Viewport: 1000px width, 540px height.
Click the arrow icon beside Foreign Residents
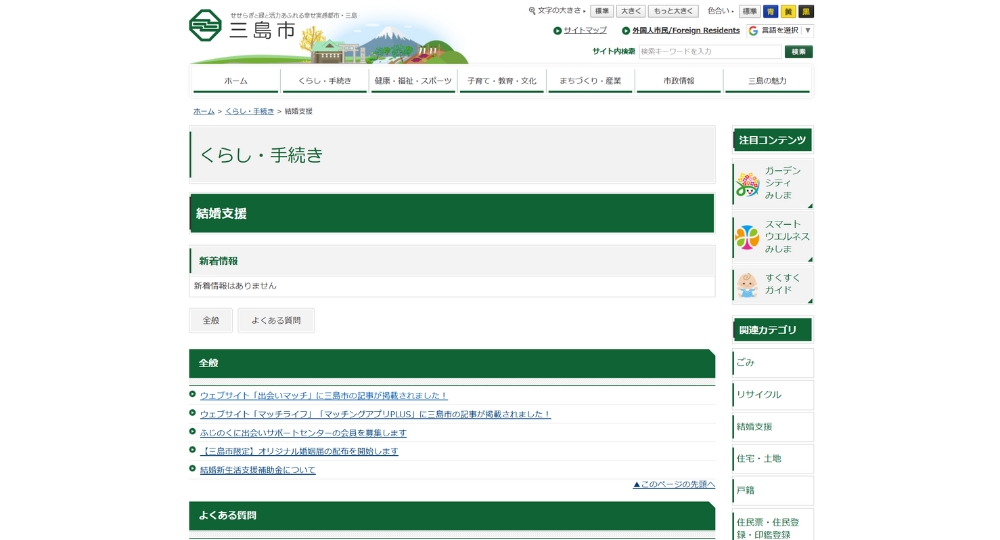626,31
